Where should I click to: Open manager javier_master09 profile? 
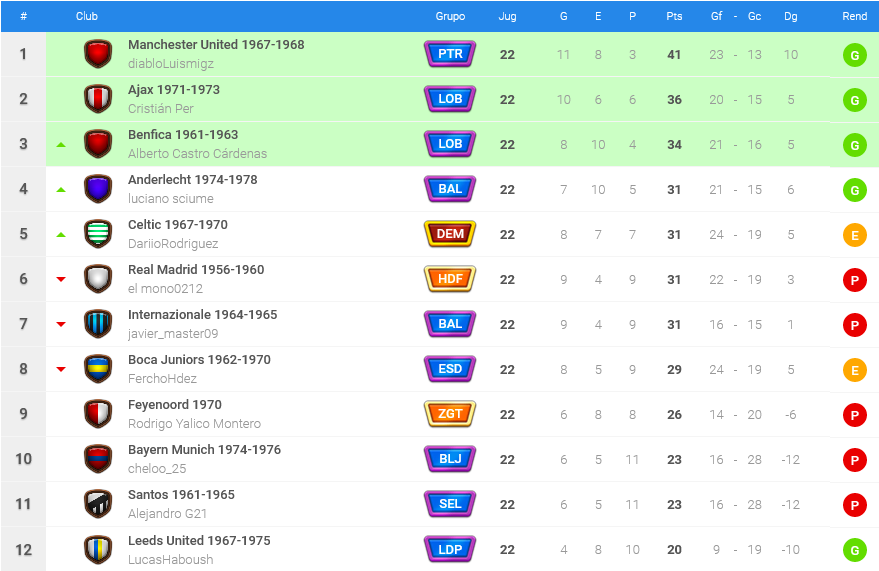[x=173, y=333]
